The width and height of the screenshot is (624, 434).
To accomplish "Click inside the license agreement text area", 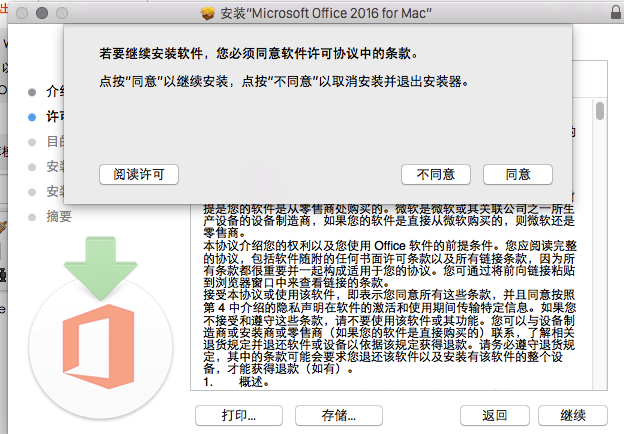I will click(390, 300).
